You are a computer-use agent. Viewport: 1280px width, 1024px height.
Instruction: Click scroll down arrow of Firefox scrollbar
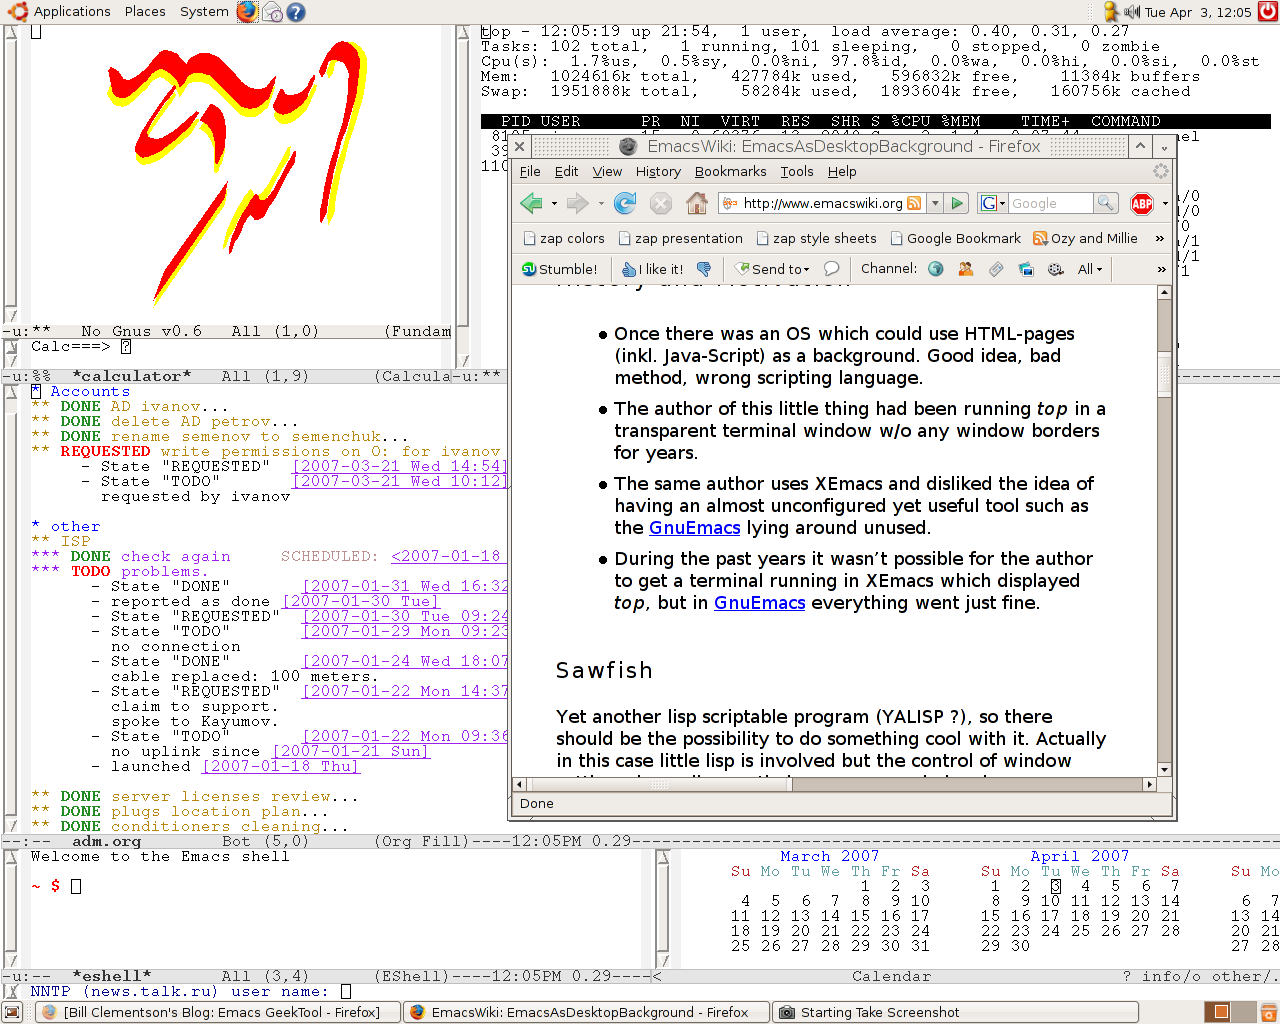pyautogui.click(x=1164, y=770)
